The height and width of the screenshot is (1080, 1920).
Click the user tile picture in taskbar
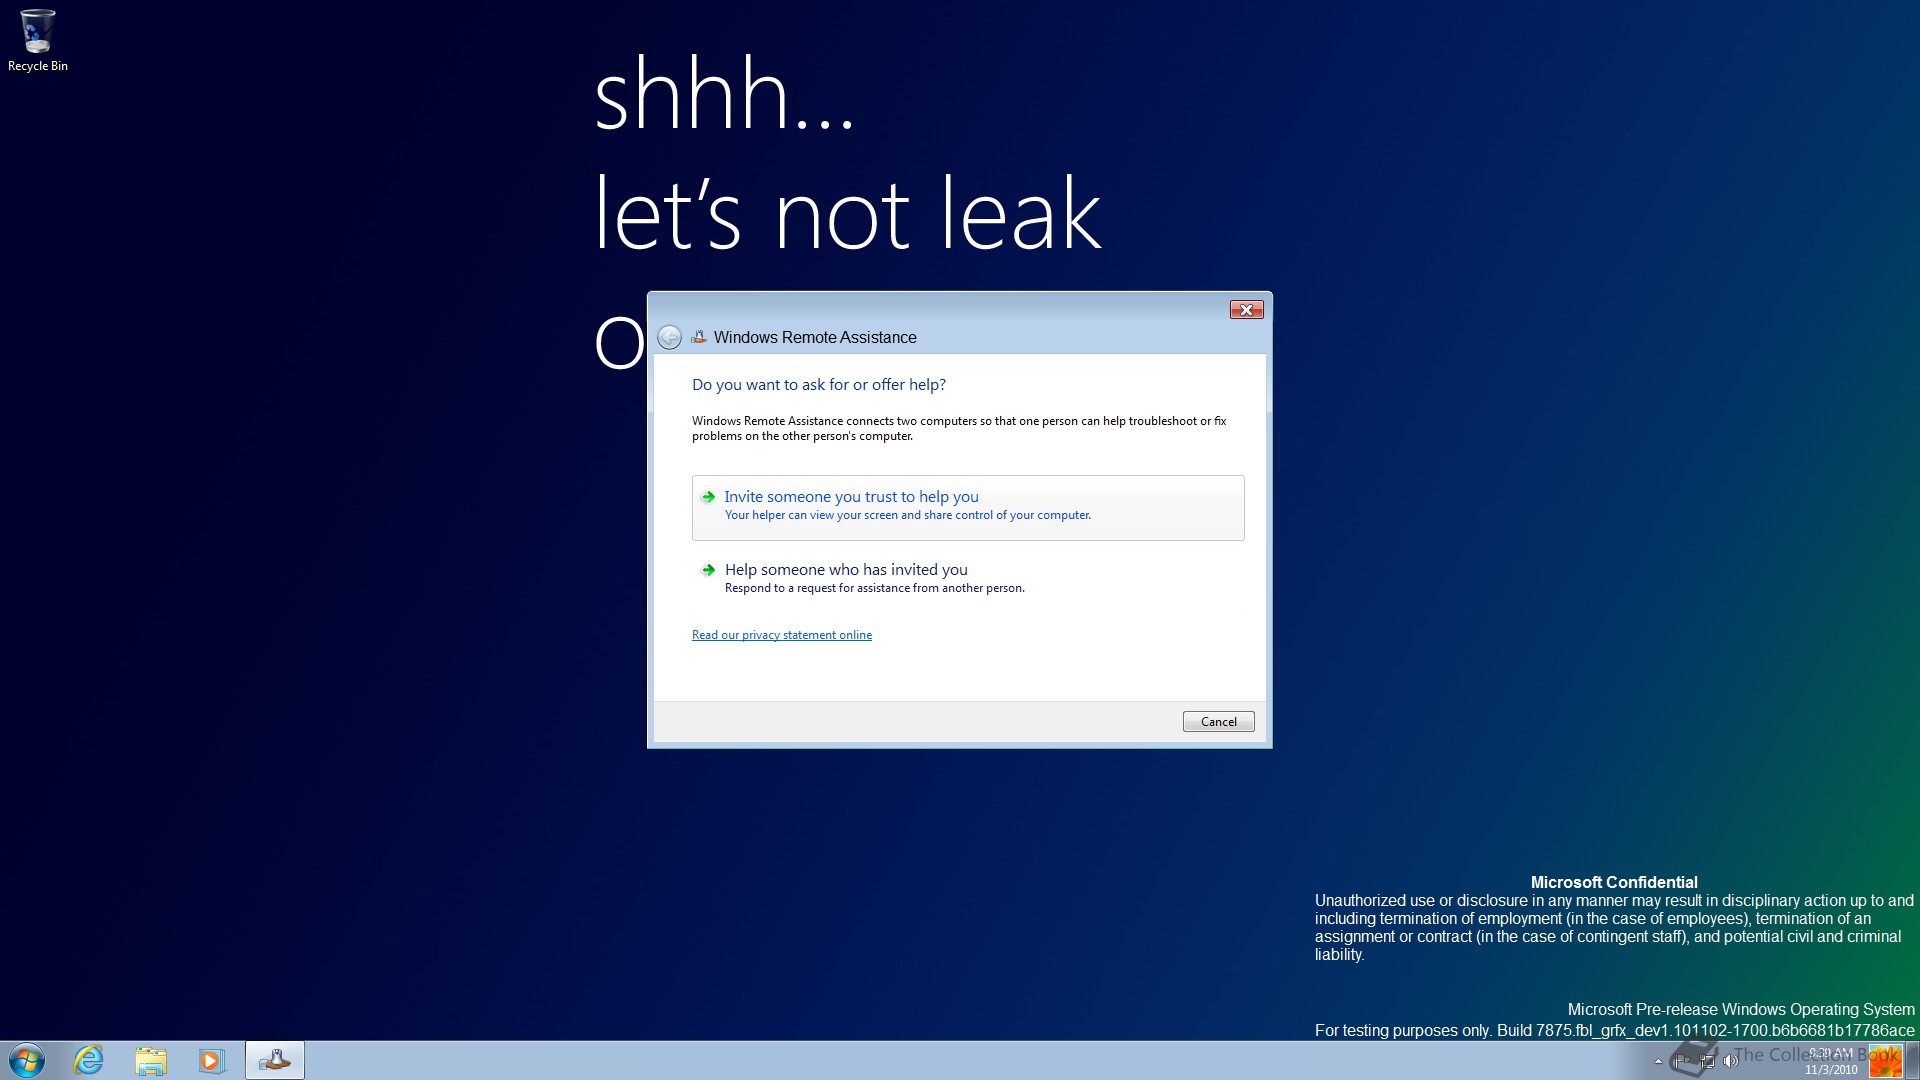(1885, 1060)
